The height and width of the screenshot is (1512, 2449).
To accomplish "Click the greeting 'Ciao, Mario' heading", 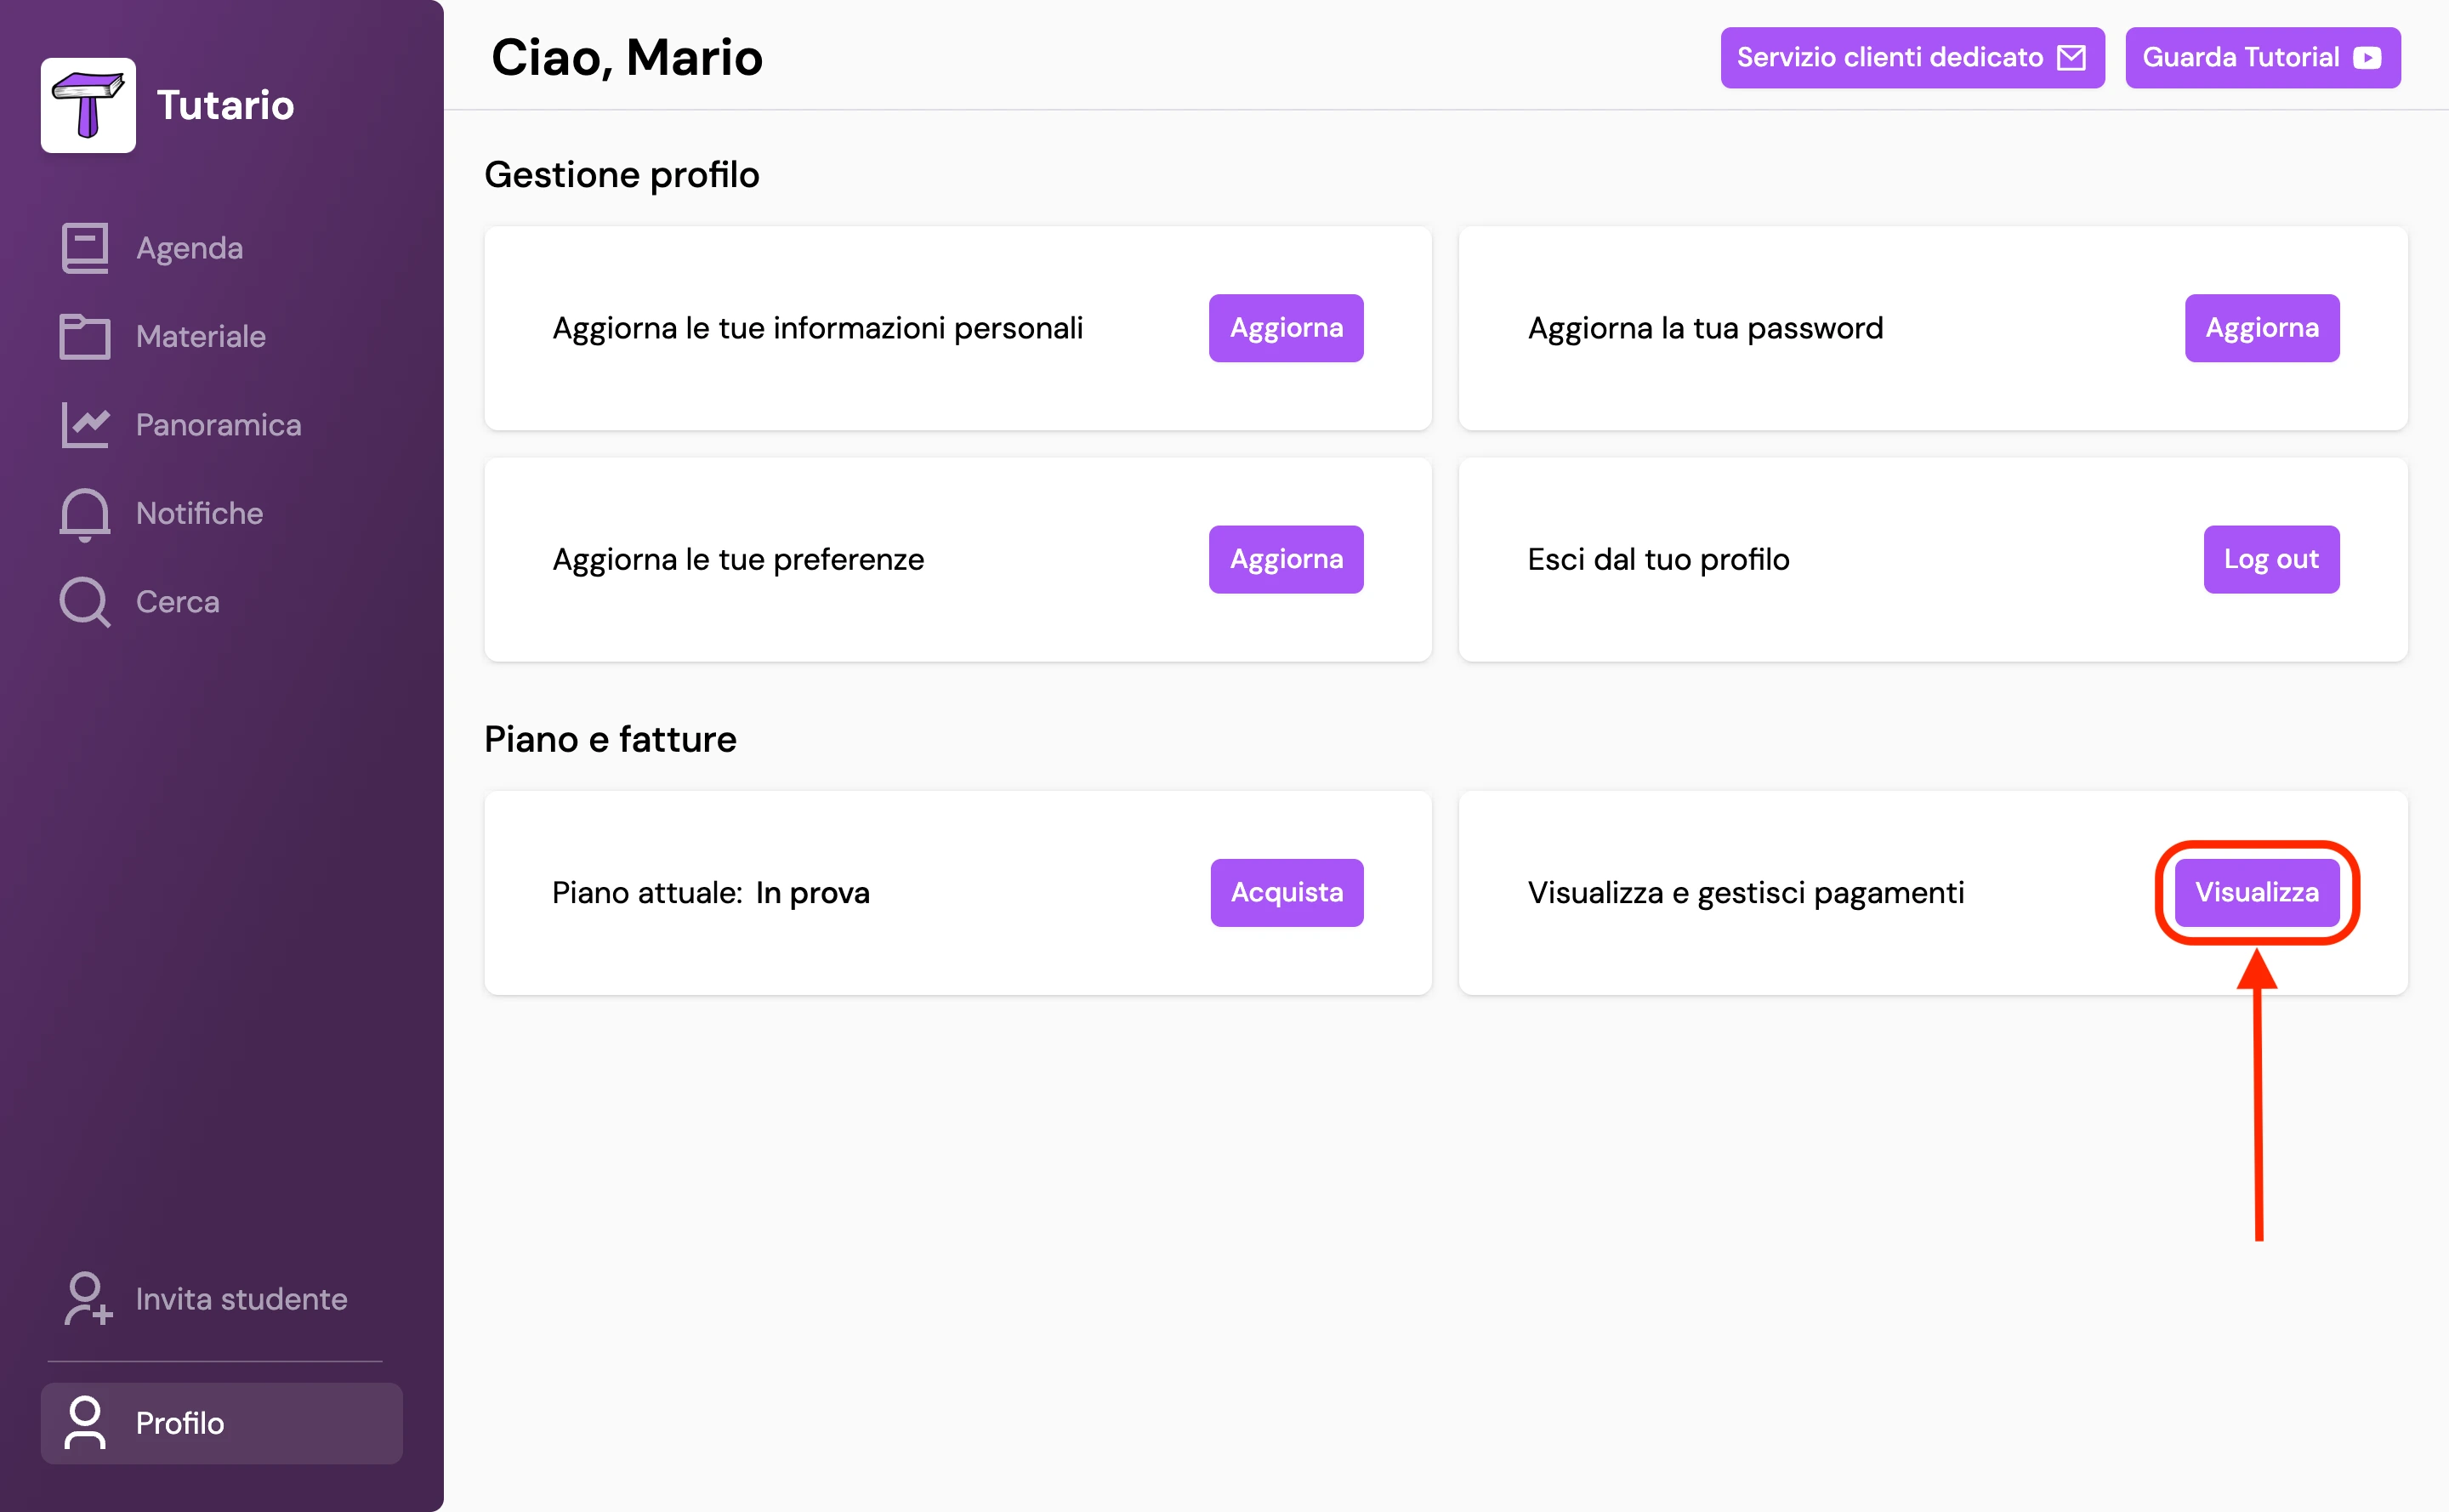I will tap(626, 57).
